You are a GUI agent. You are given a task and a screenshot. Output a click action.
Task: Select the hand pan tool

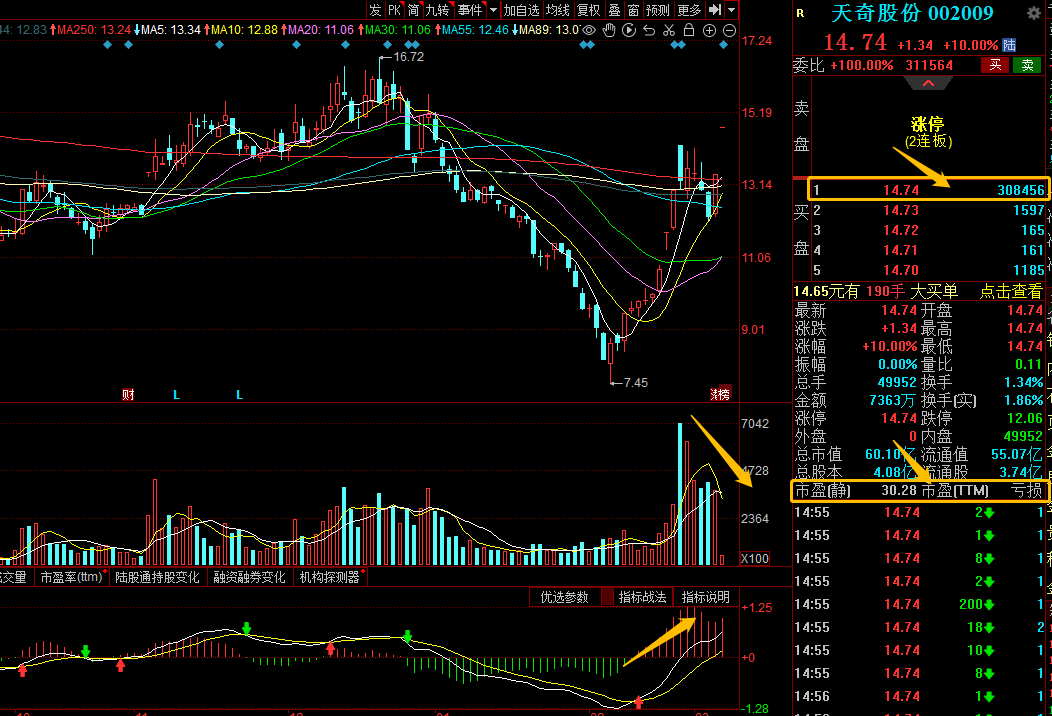(x=609, y=30)
